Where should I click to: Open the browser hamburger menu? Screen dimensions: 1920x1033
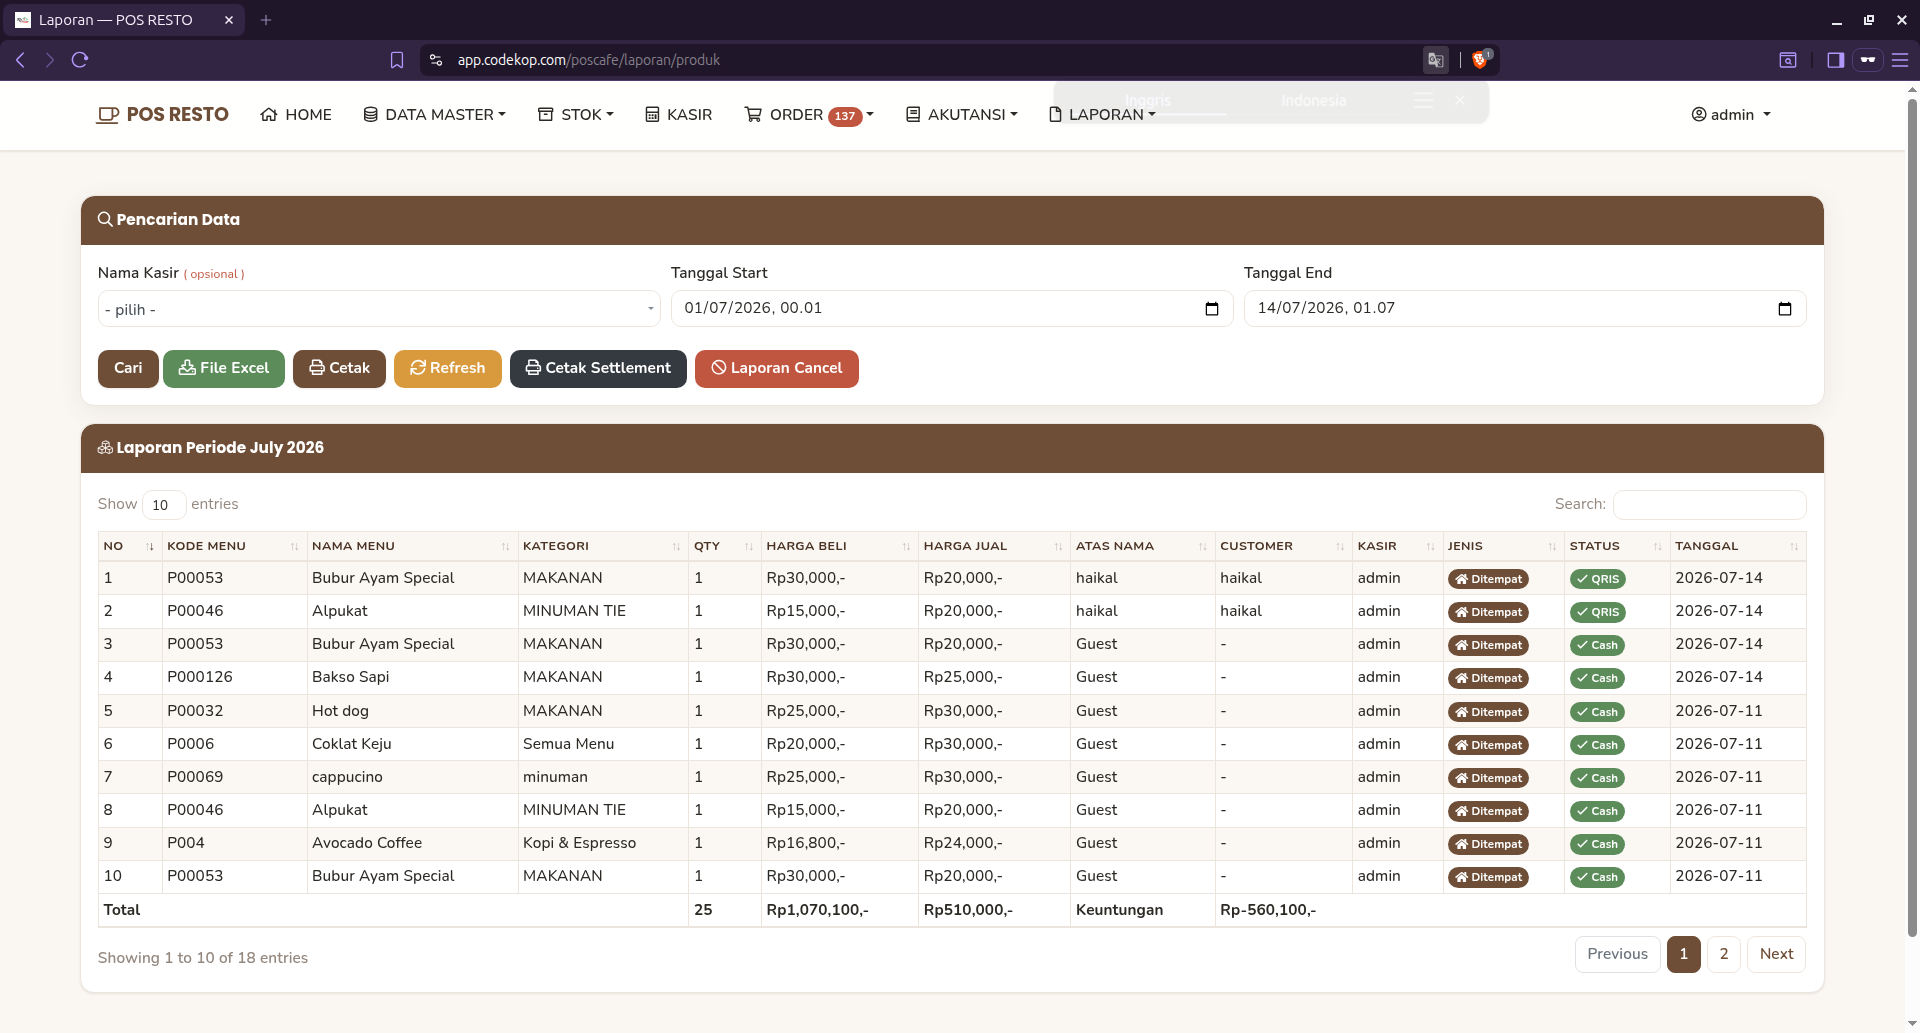1900,60
